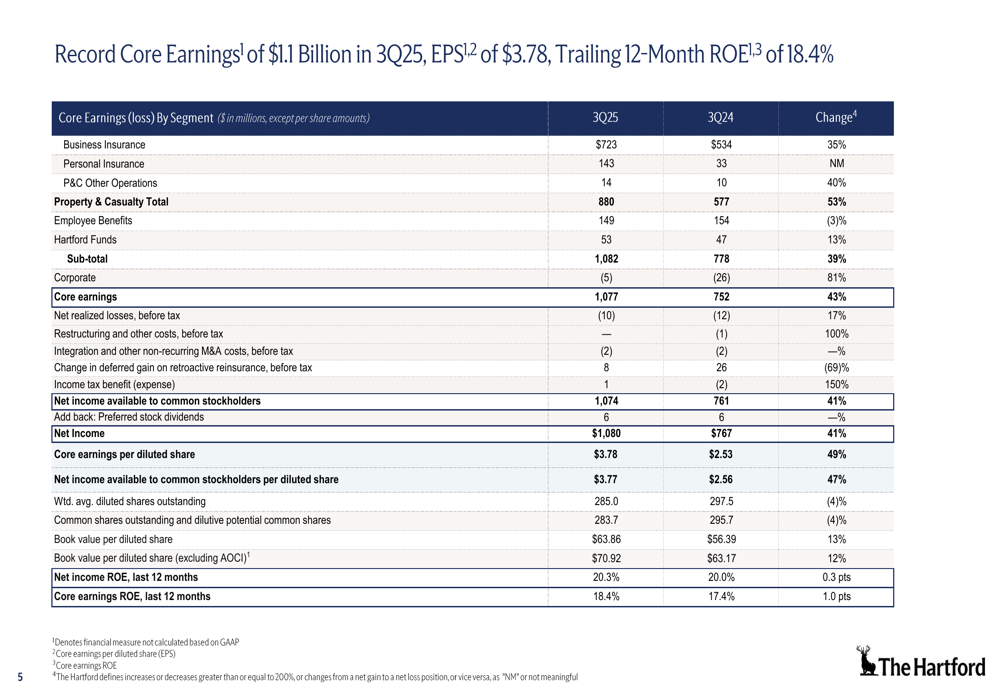Click the Core earnings 3Q25 value 1,077
The height and width of the screenshot is (685, 1000).
click(x=606, y=297)
